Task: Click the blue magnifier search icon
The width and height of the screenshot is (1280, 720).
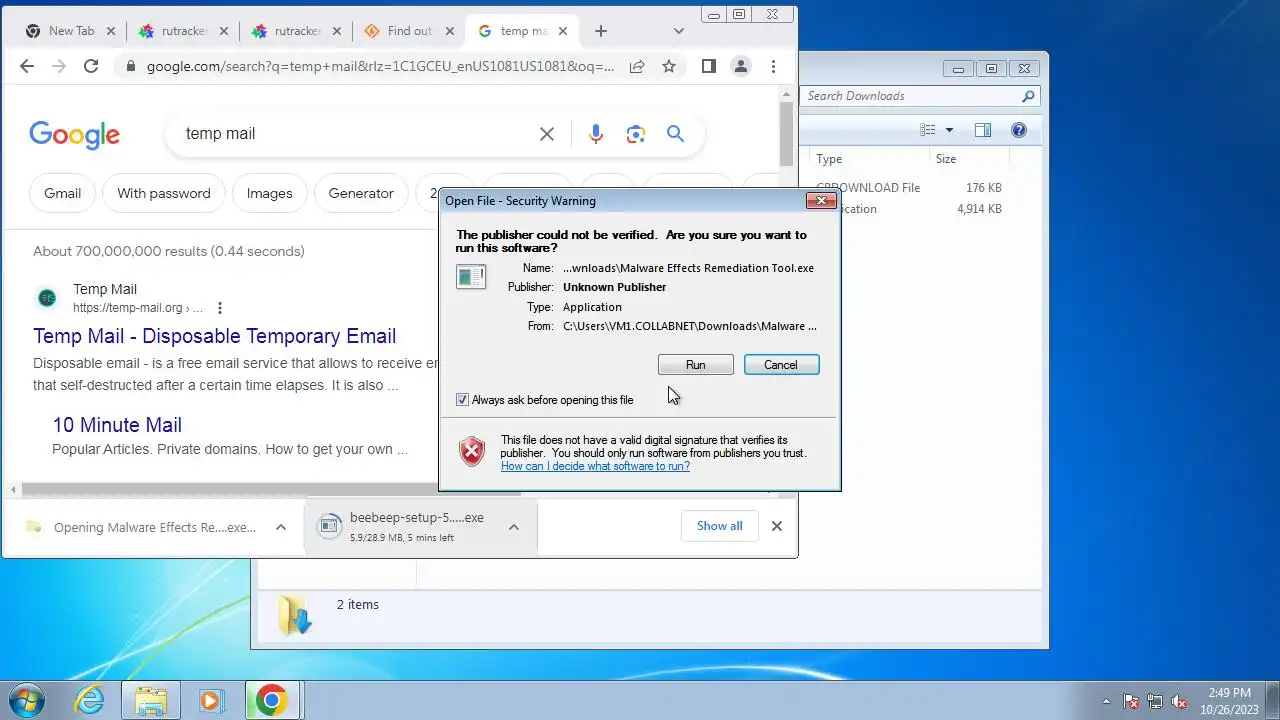Action: coord(675,134)
